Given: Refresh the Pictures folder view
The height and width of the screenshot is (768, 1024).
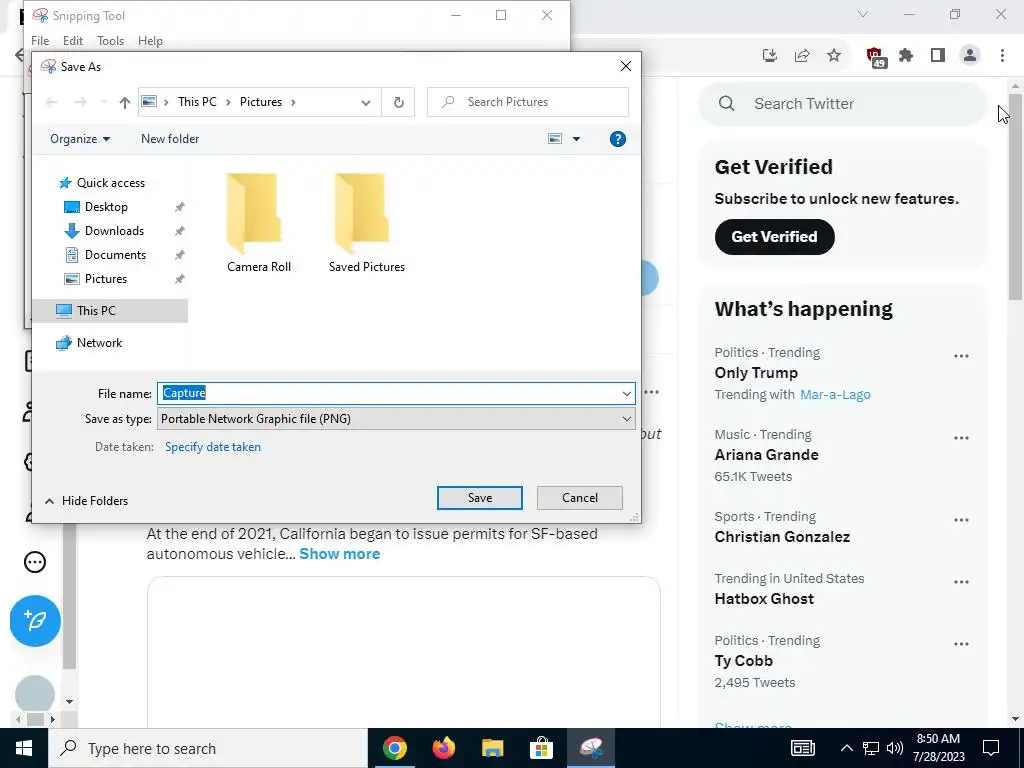Looking at the screenshot, I should point(398,103).
